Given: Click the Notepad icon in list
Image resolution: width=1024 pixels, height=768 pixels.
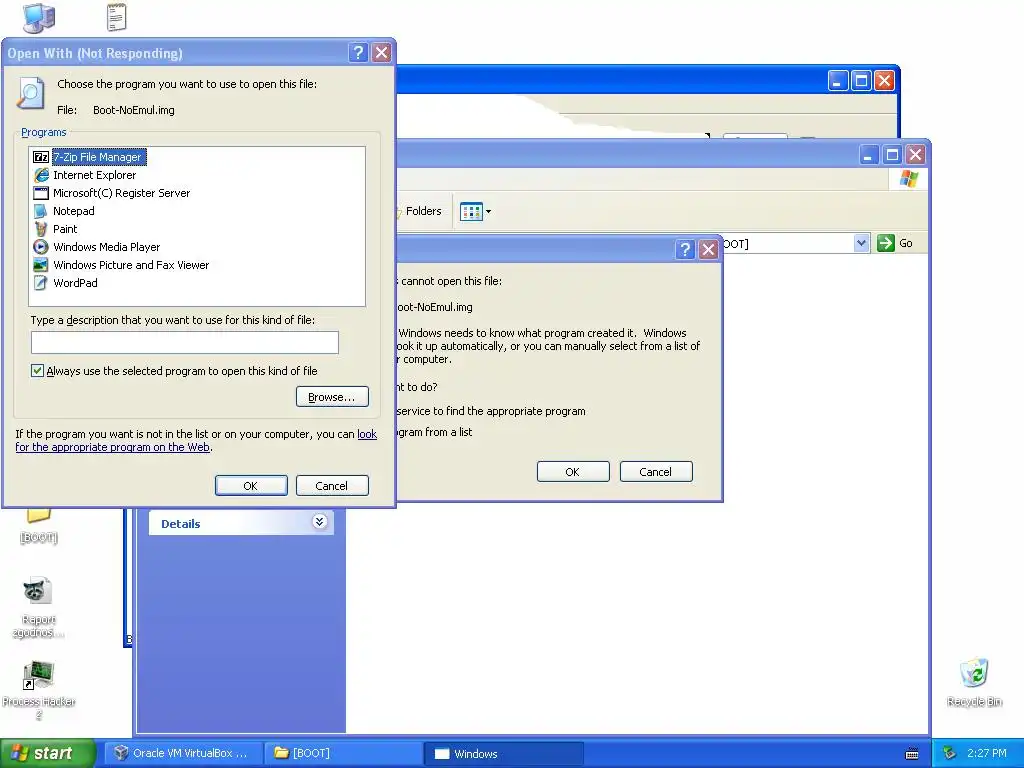Looking at the screenshot, I should coord(40,211).
